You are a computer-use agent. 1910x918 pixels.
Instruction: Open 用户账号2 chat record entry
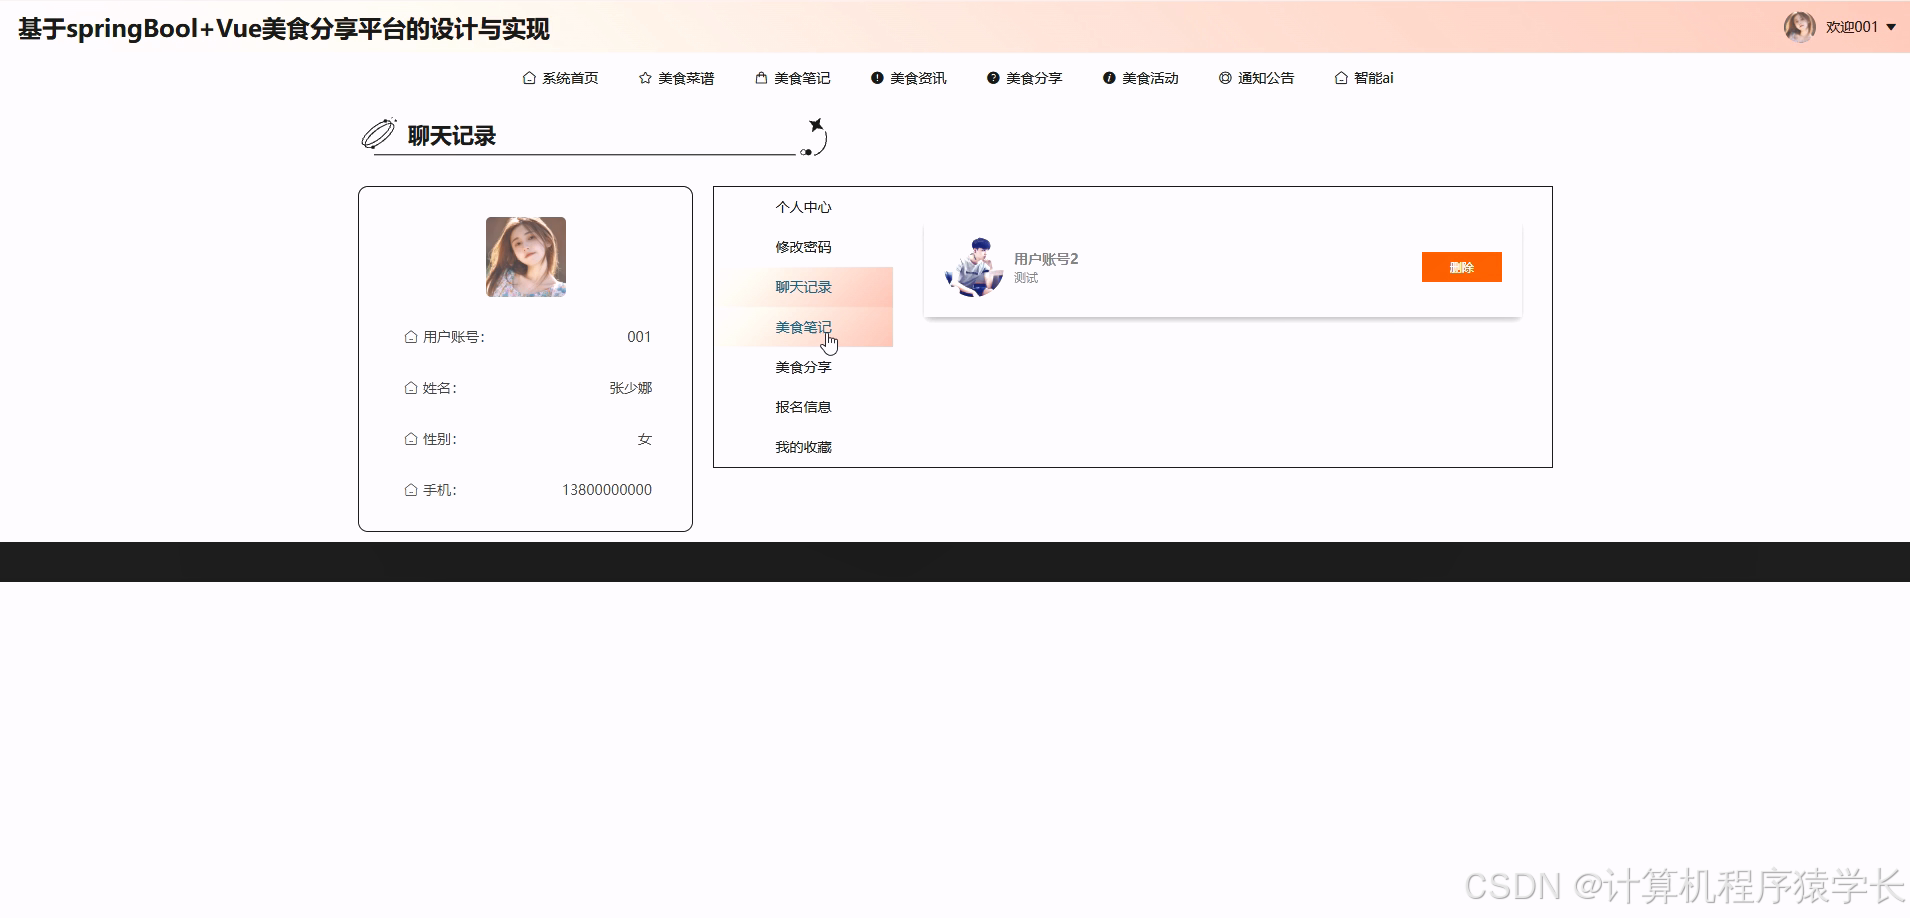pyautogui.click(x=1045, y=258)
